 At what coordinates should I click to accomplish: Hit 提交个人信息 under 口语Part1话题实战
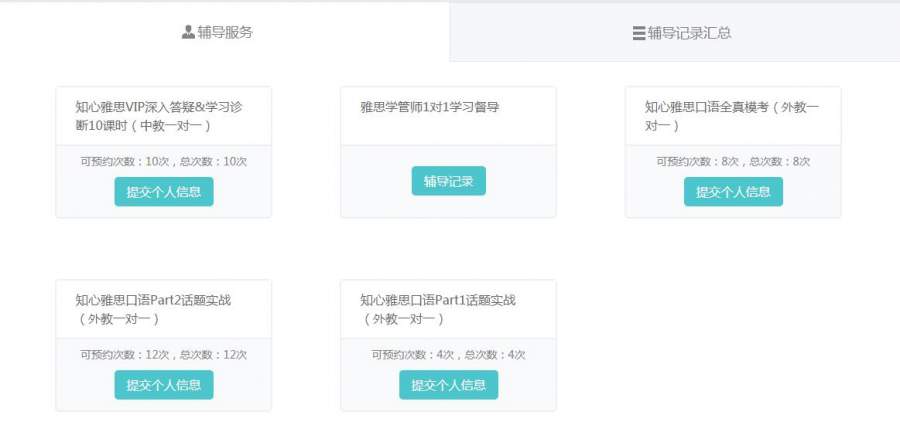(448, 385)
